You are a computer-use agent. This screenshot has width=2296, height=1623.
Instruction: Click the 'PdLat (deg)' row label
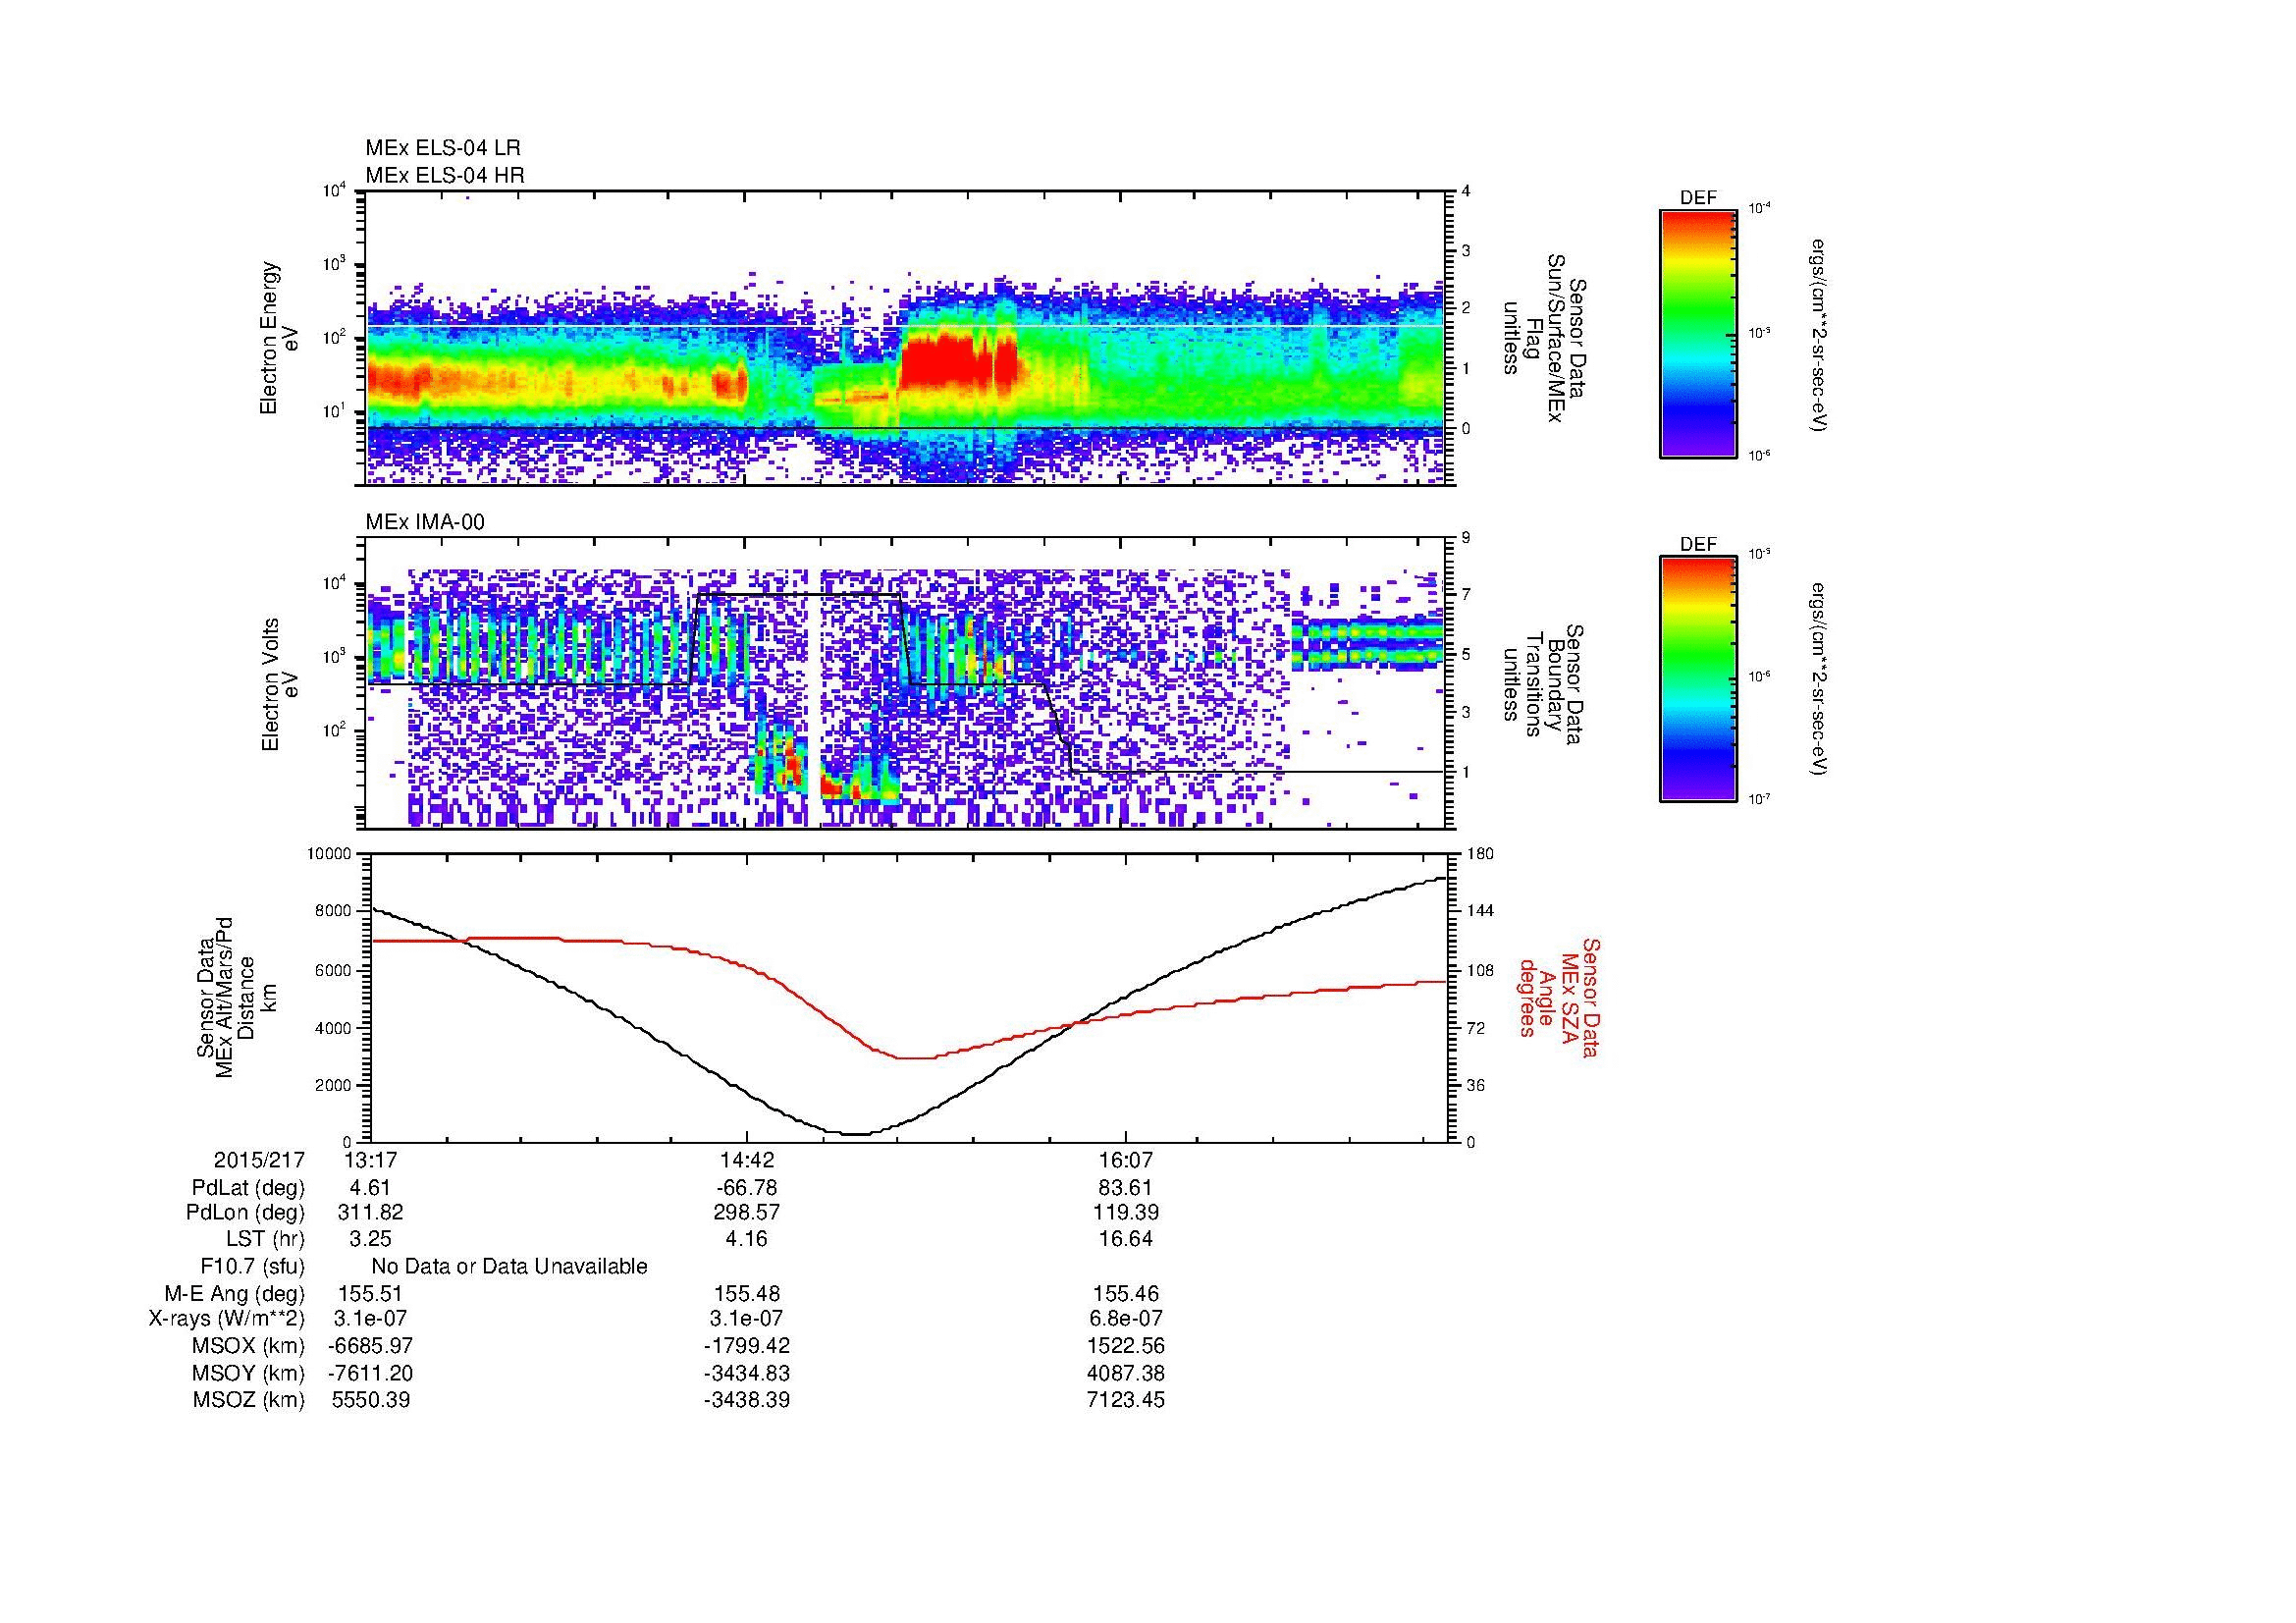click(248, 1188)
